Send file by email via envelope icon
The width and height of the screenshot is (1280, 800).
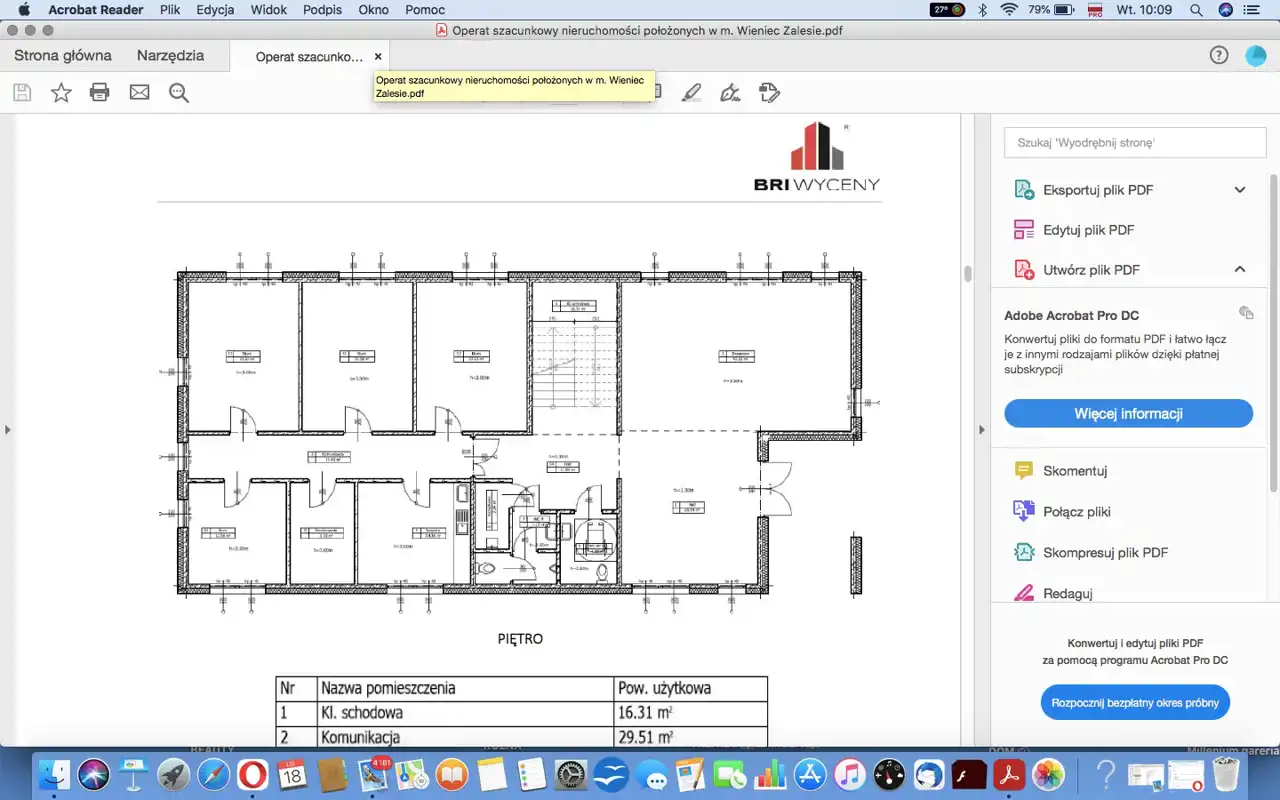tap(139, 93)
